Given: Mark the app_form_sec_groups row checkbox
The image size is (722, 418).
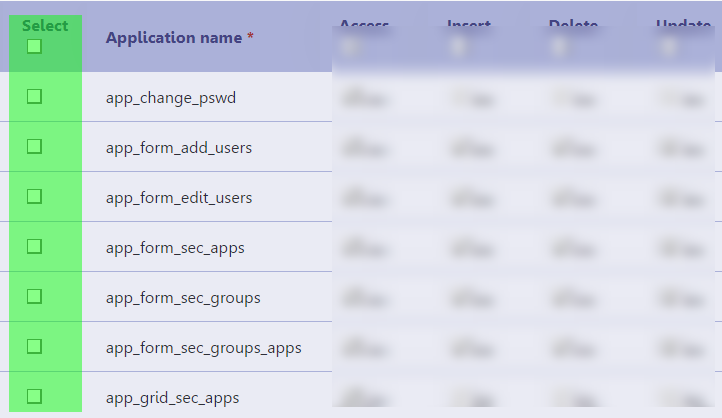Looking at the screenshot, I should 34,296.
